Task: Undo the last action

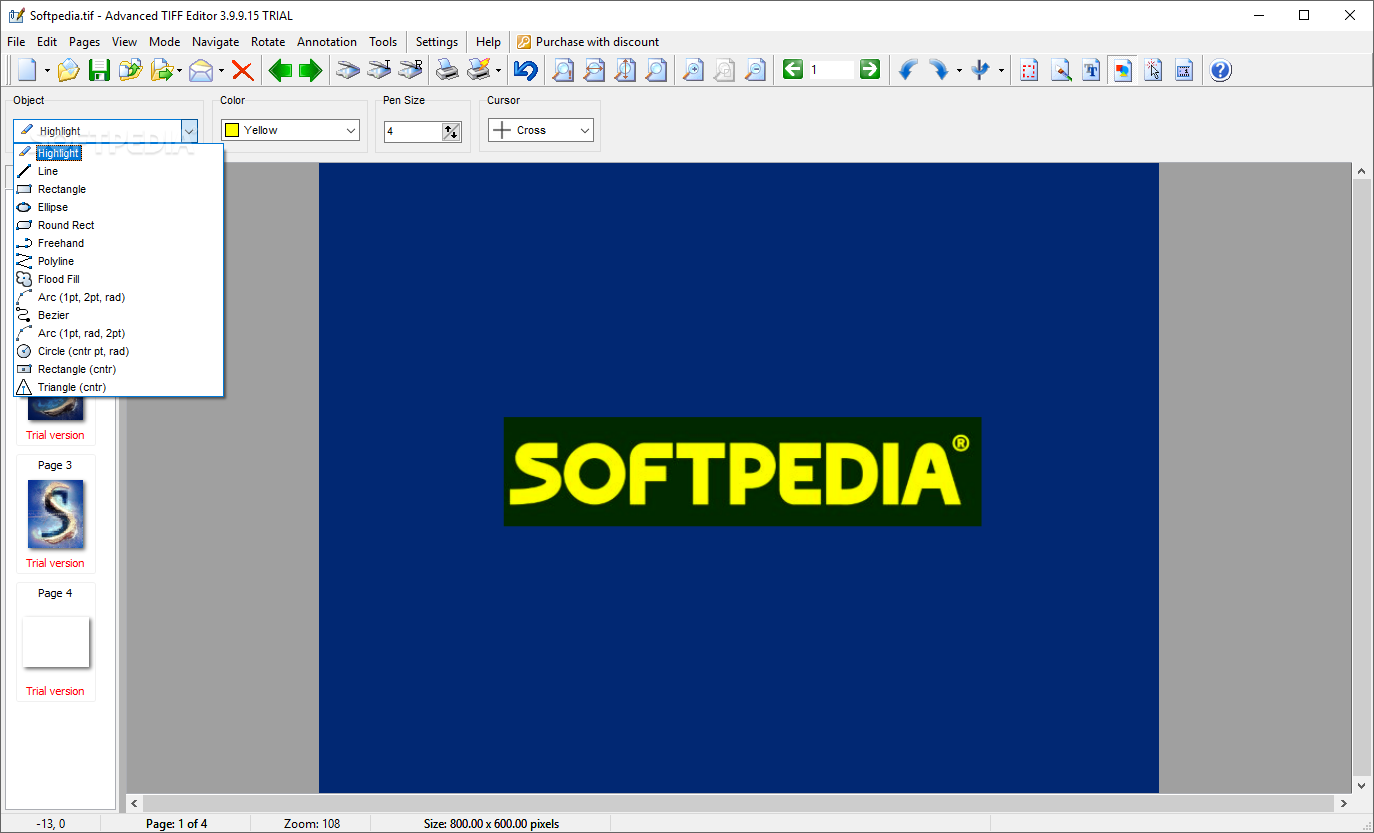Action: 526,70
